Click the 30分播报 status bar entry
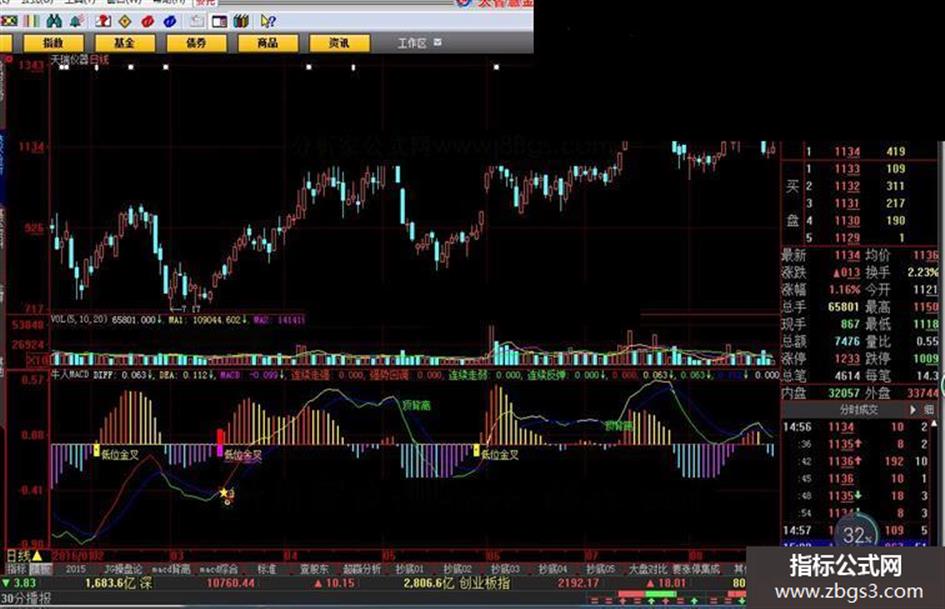This screenshot has width=945, height=609. 26,598
